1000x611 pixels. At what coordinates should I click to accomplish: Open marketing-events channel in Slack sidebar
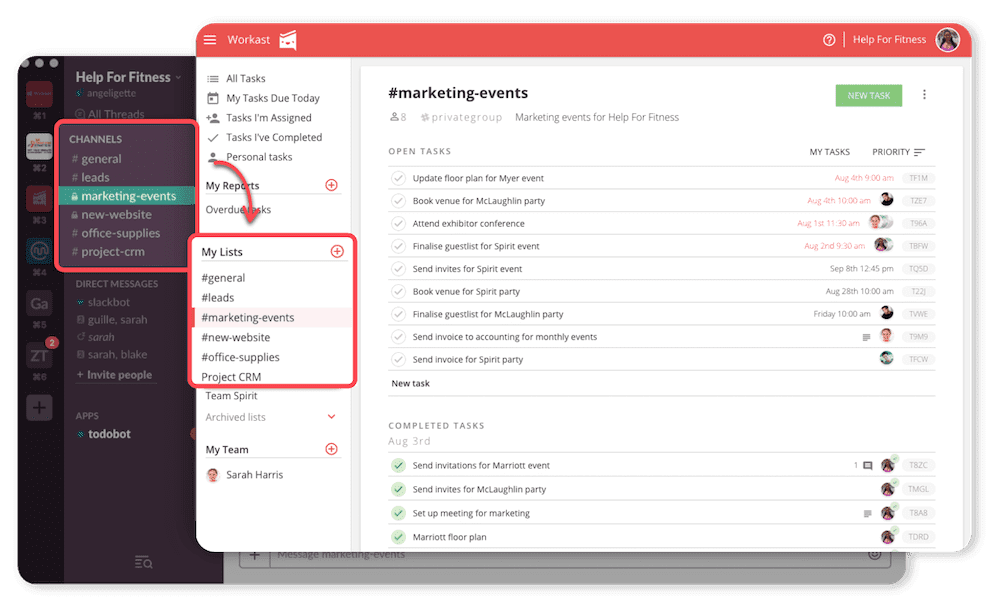(x=126, y=196)
